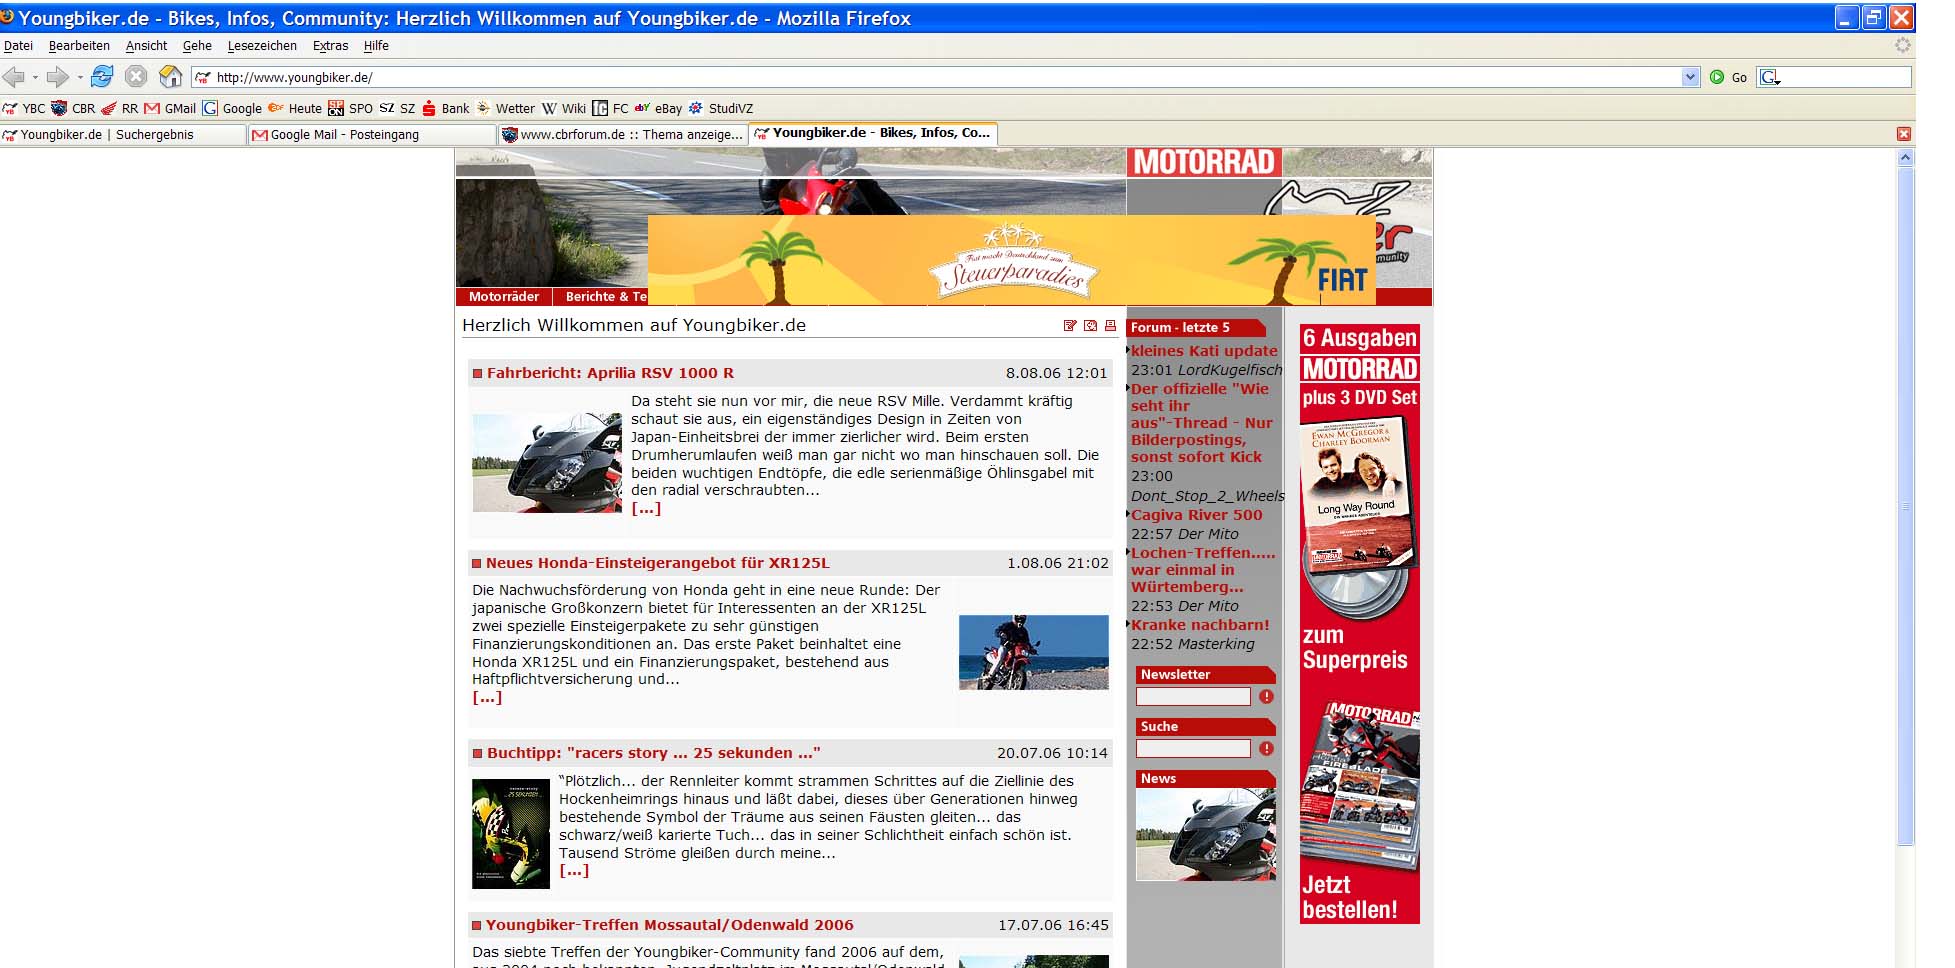
Task: Read more on the Aprilia RSV article [...]
Action: (x=646, y=509)
